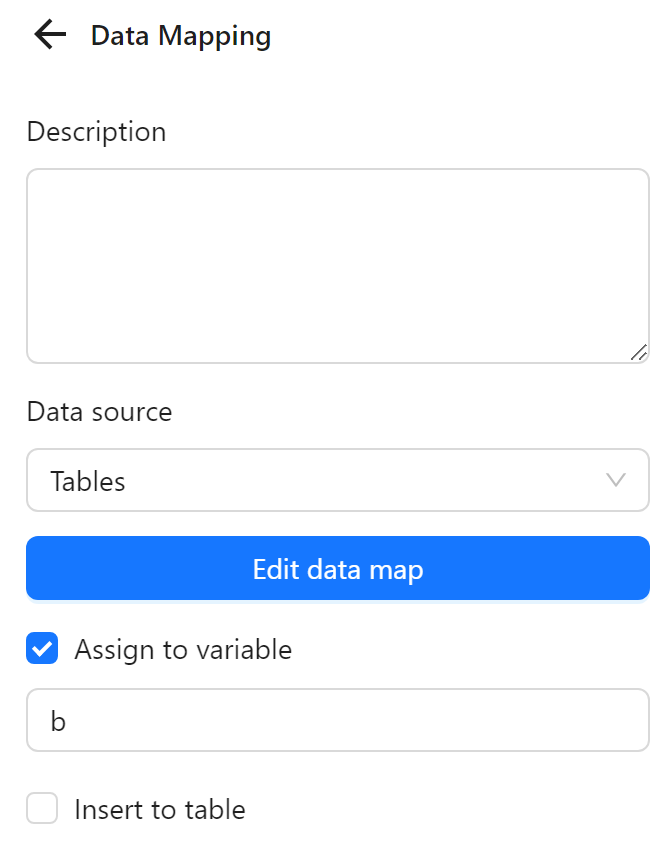This screenshot has height=851, width=659.
Task: Click the Assign to variable label text
Action: [x=182, y=649]
